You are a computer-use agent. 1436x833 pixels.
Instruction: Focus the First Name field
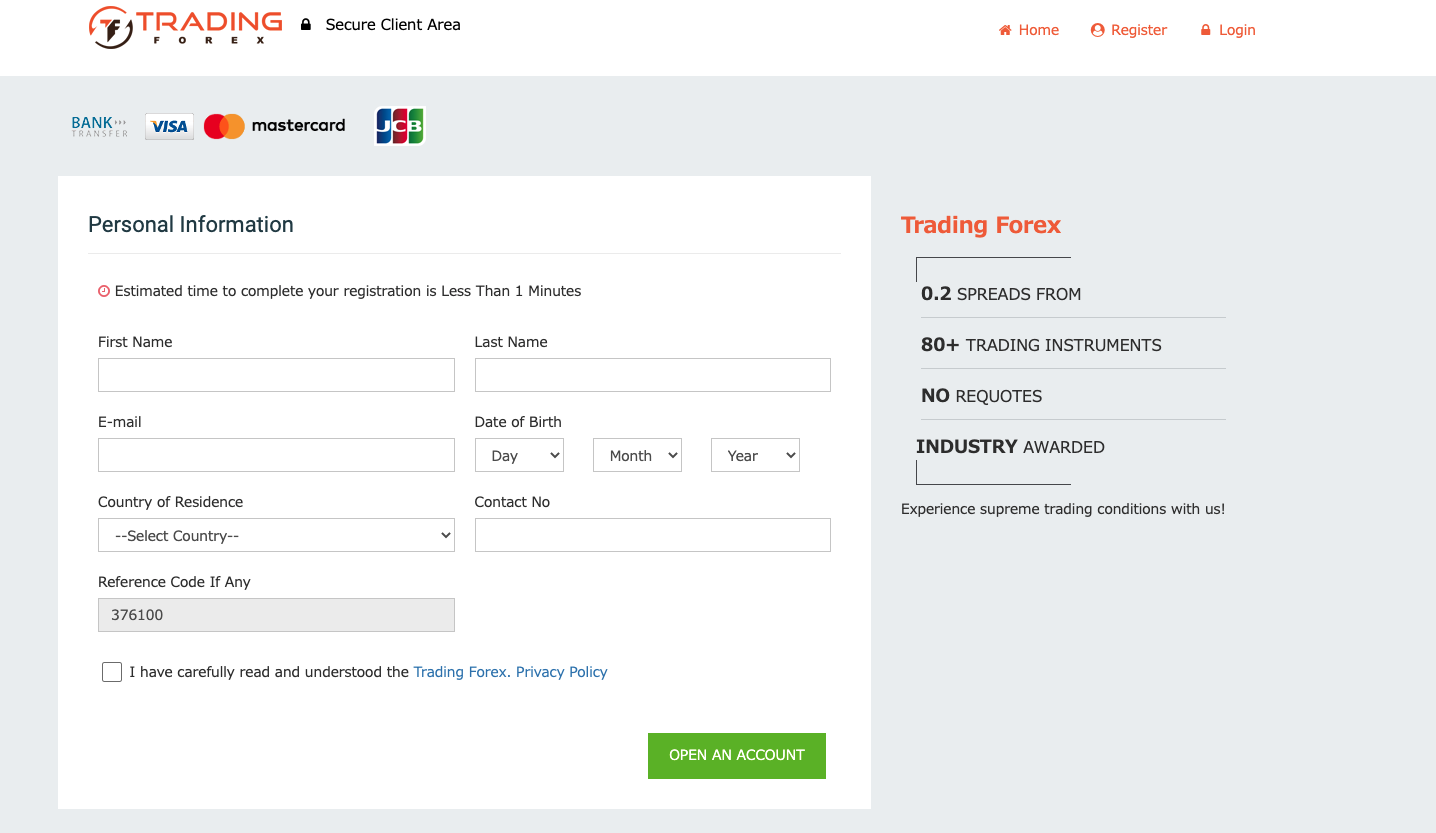coord(276,375)
